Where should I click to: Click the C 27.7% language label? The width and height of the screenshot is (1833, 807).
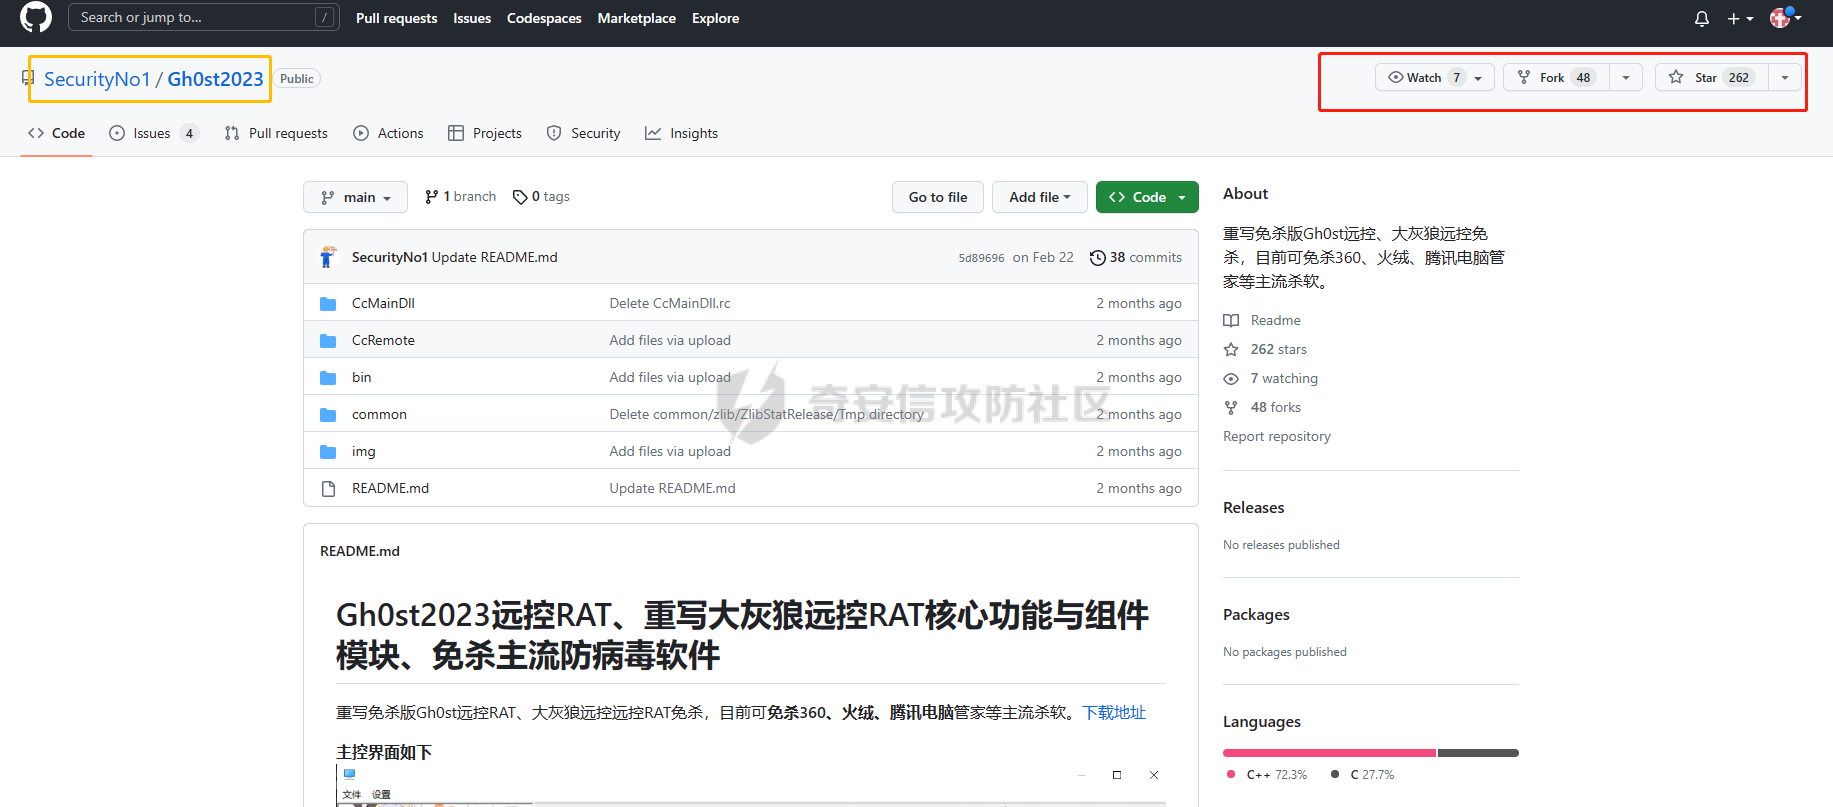1362,774
